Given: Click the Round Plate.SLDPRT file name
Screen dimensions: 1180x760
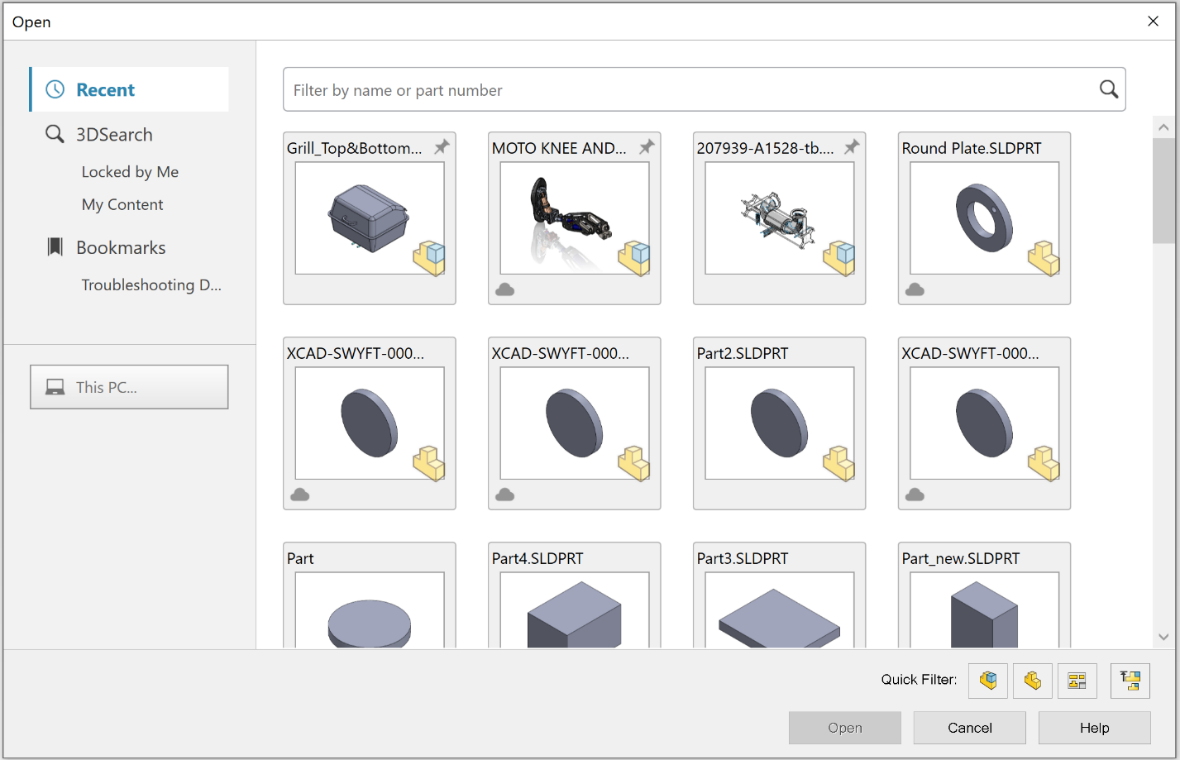Looking at the screenshot, I should (972, 148).
